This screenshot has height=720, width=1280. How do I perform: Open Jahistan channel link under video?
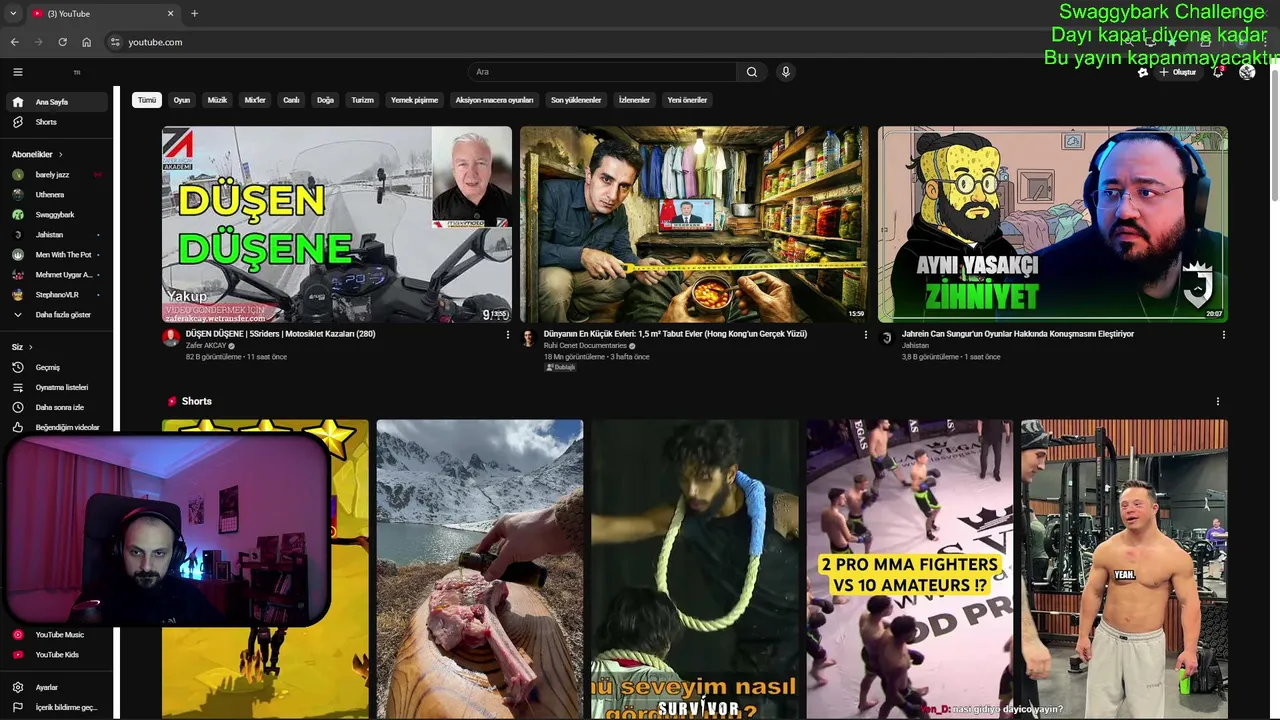[915, 346]
